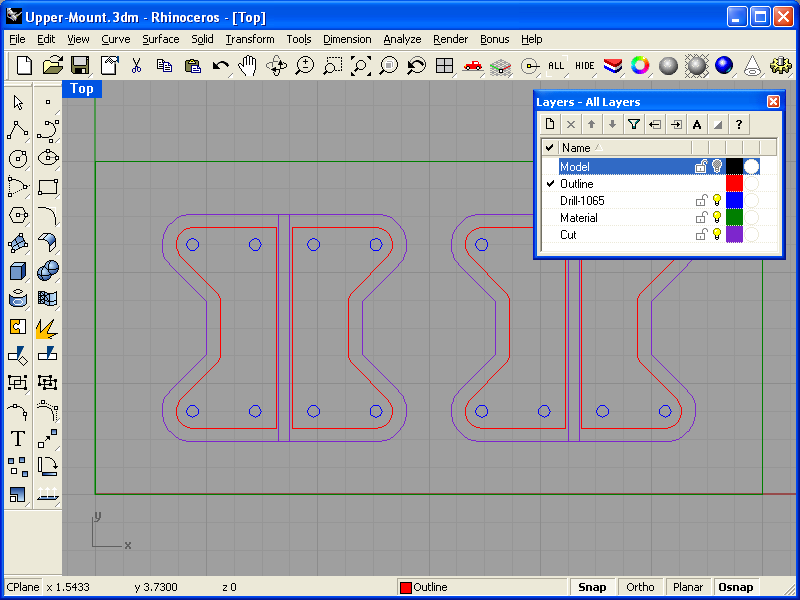Screen dimensions: 800x600
Task: Open the Analyze menu
Action: (402, 39)
